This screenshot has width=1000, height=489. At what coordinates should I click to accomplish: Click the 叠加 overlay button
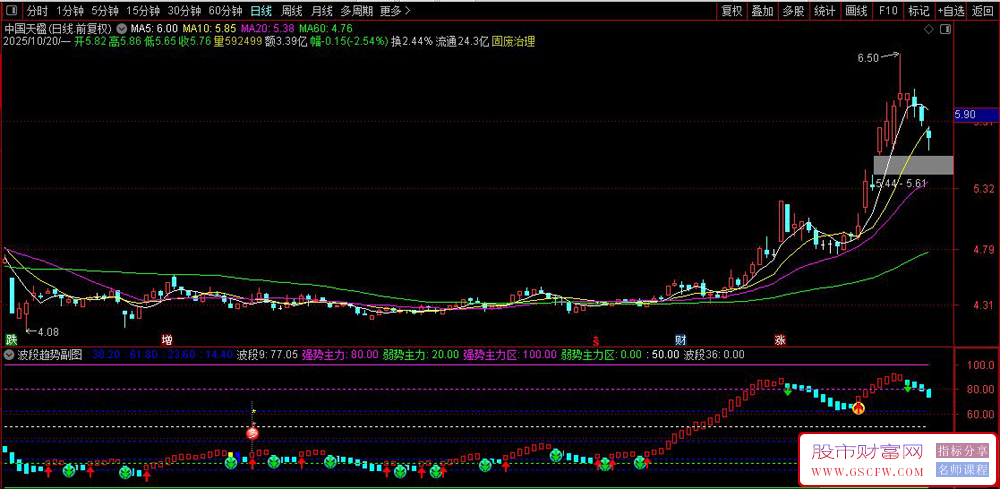(x=762, y=11)
